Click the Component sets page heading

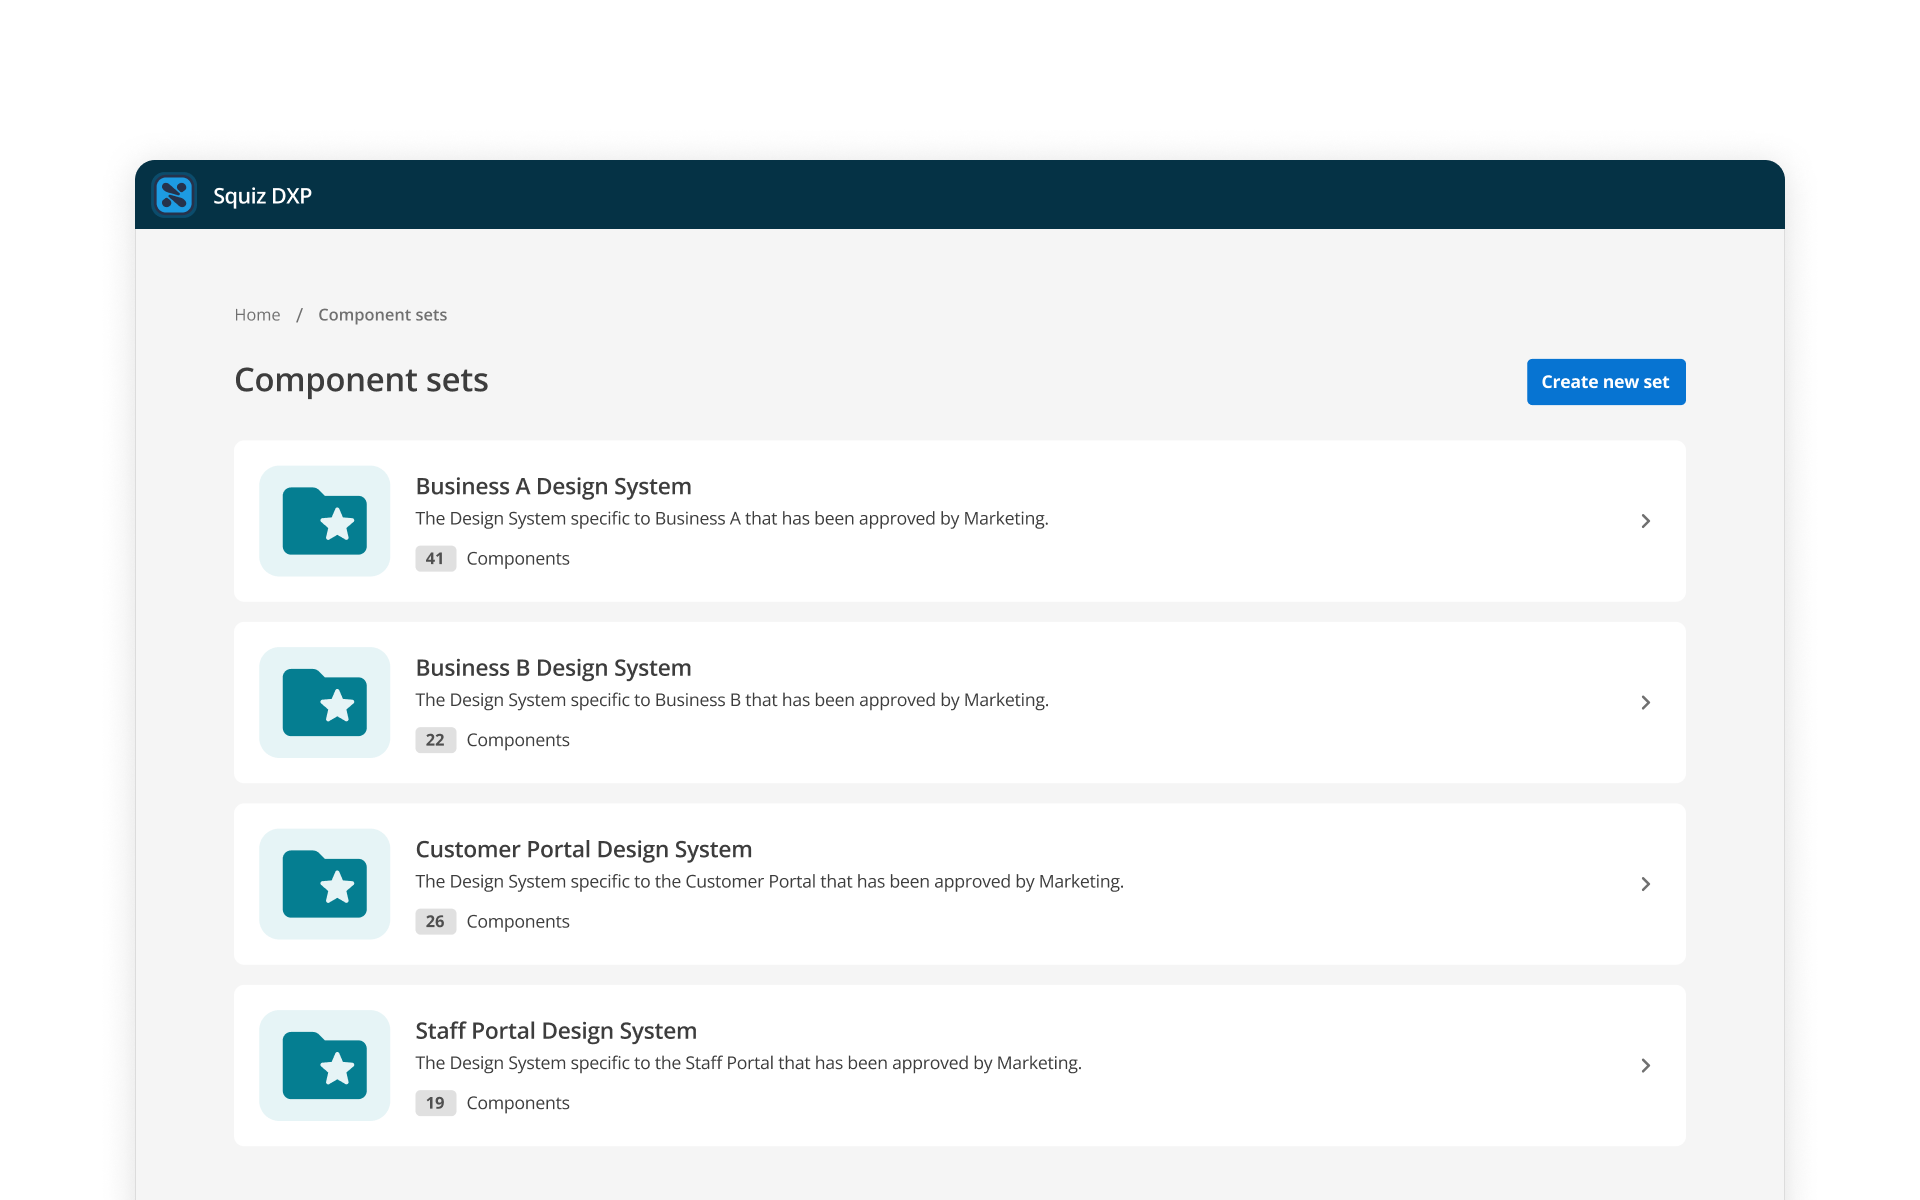[x=361, y=380]
